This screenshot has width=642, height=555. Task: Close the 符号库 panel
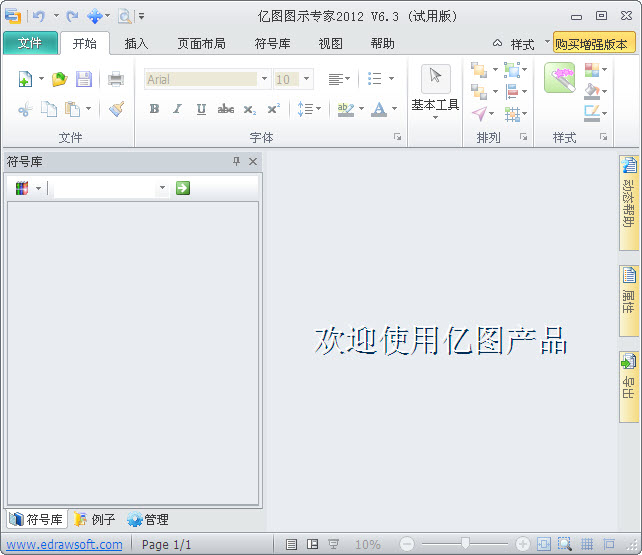coord(253,161)
